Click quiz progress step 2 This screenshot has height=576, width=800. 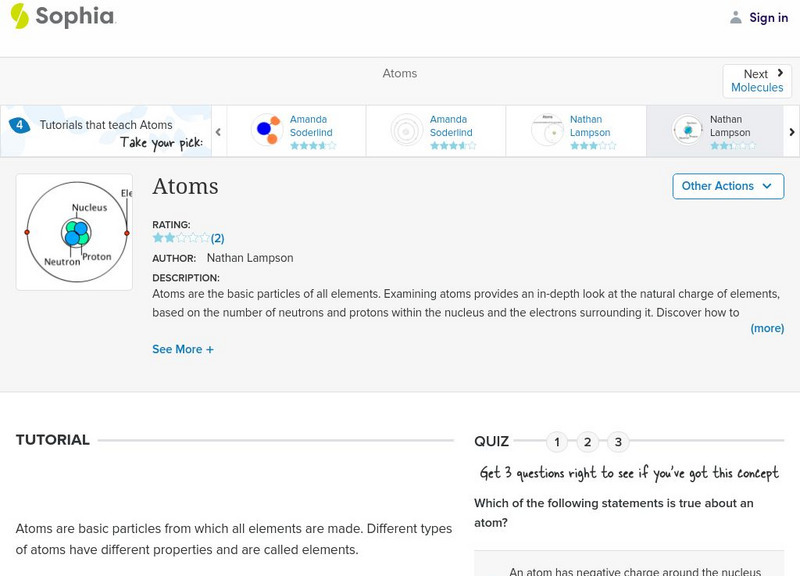tap(587, 439)
